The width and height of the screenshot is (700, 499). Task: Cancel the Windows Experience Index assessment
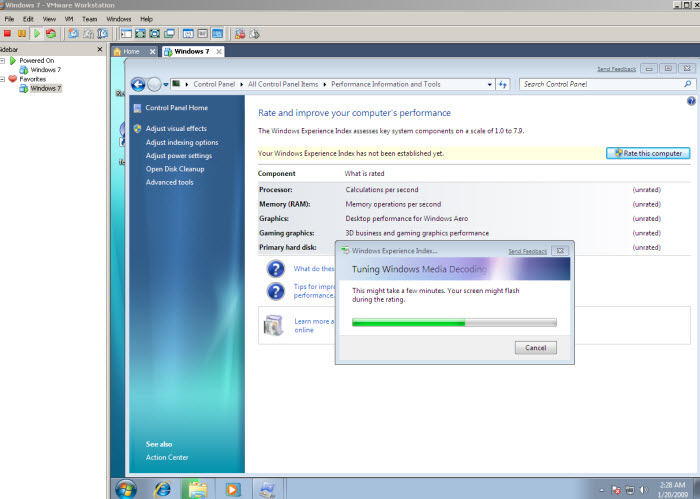pyautogui.click(x=535, y=348)
